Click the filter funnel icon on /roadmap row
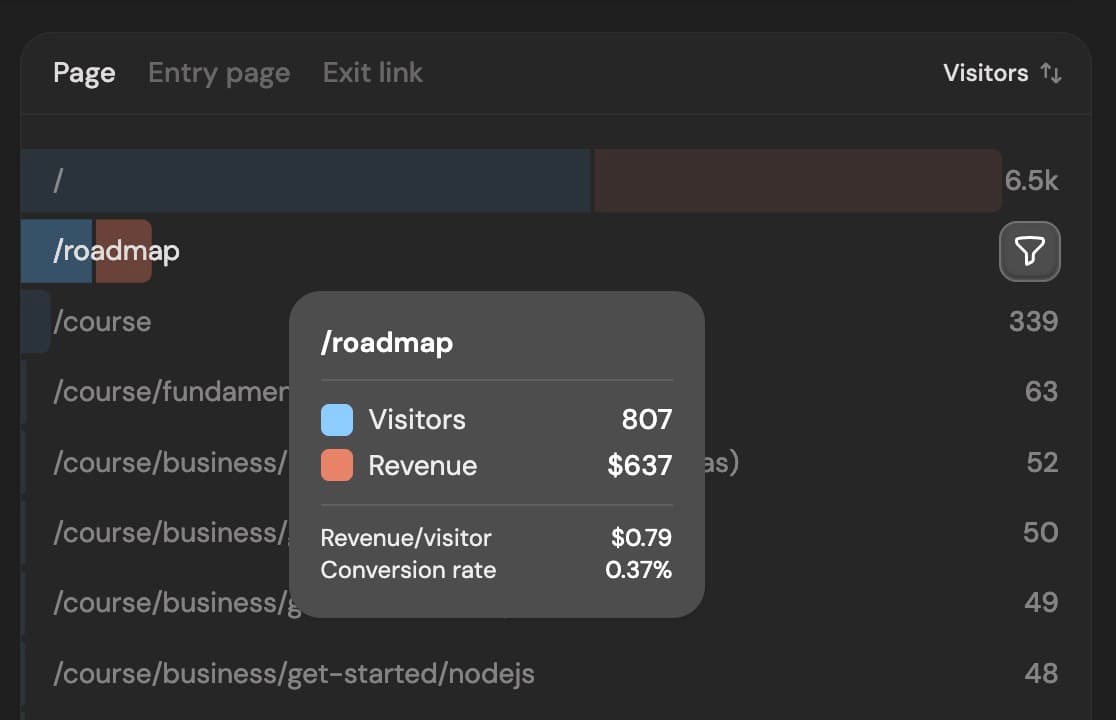Viewport: 1116px width, 720px height. click(x=1029, y=251)
